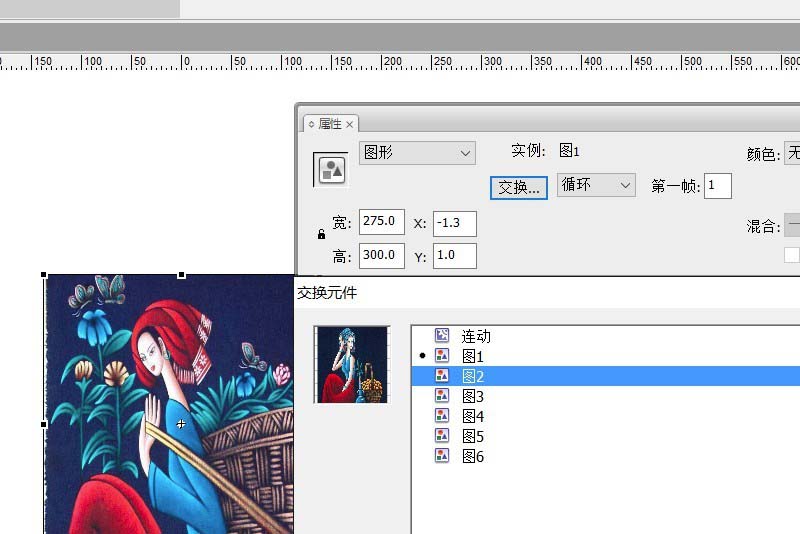Select 图4 in the swap symbol list

[x=606, y=416]
